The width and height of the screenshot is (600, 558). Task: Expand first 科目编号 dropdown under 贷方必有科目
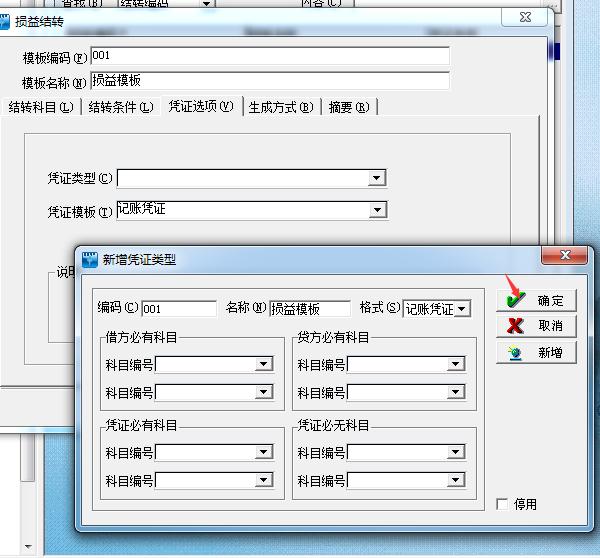456,364
